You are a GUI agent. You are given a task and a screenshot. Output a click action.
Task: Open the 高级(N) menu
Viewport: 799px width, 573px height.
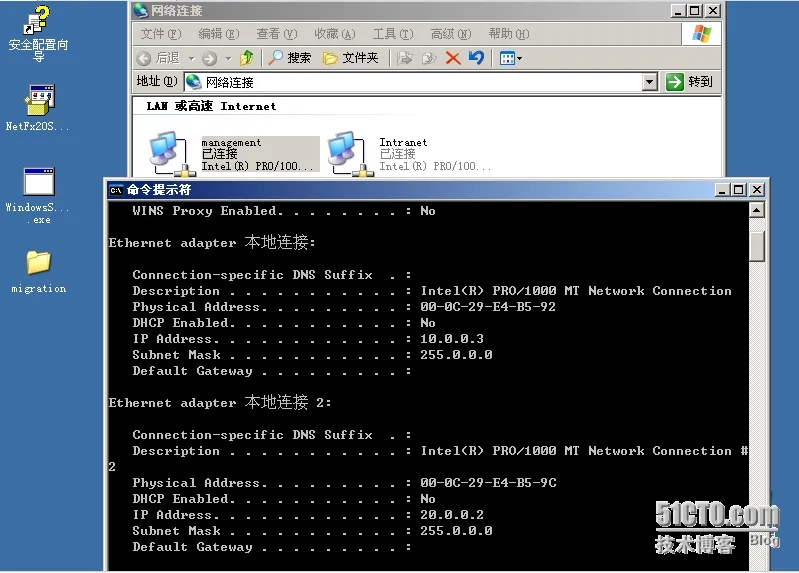(x=451, y=34)
